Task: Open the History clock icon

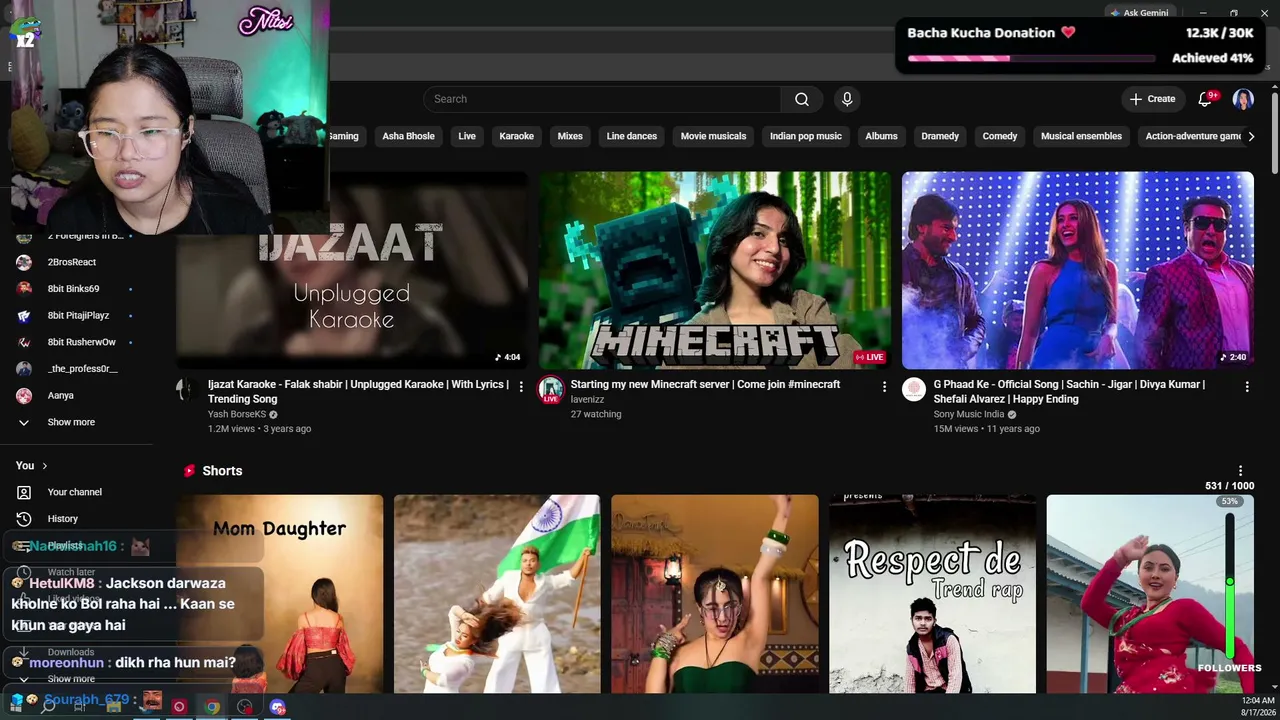Action: point(24,519)
